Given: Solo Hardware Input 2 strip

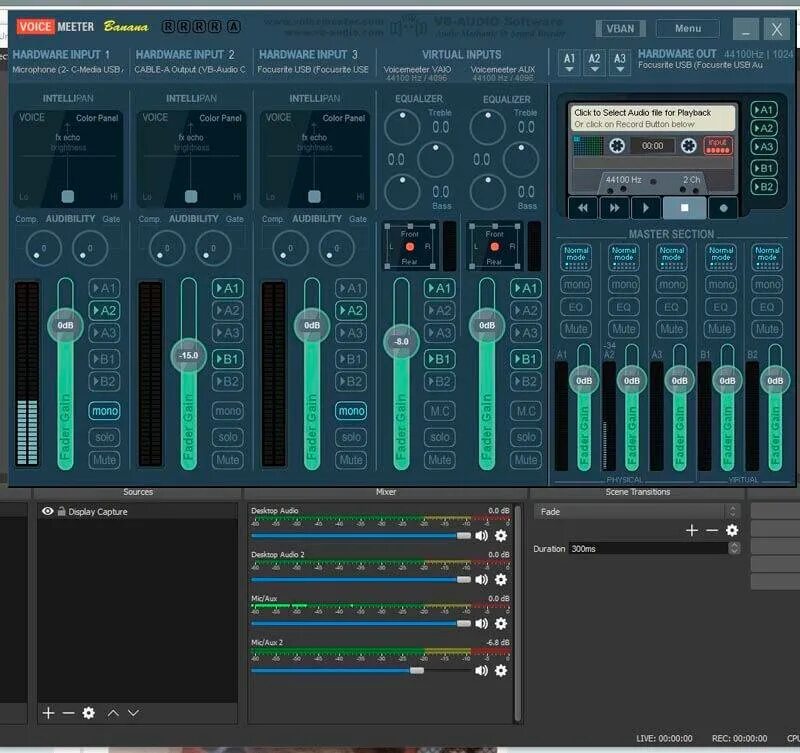Looking at the screenshot, I should tap(228, 437).
